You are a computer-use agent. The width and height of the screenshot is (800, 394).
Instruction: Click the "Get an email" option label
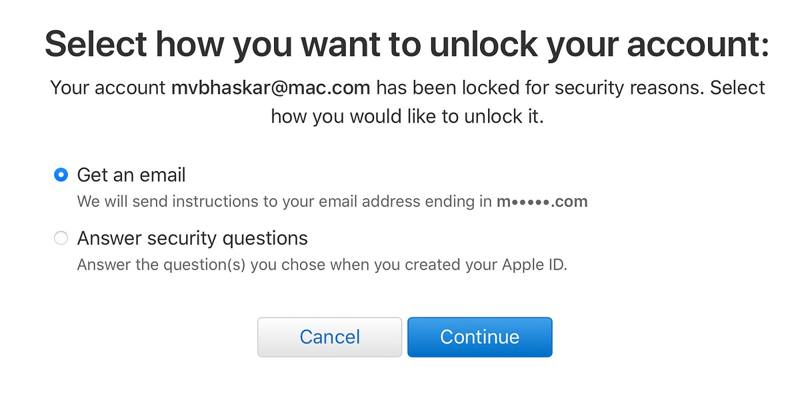pyautogui.click(x=131, y=175)
